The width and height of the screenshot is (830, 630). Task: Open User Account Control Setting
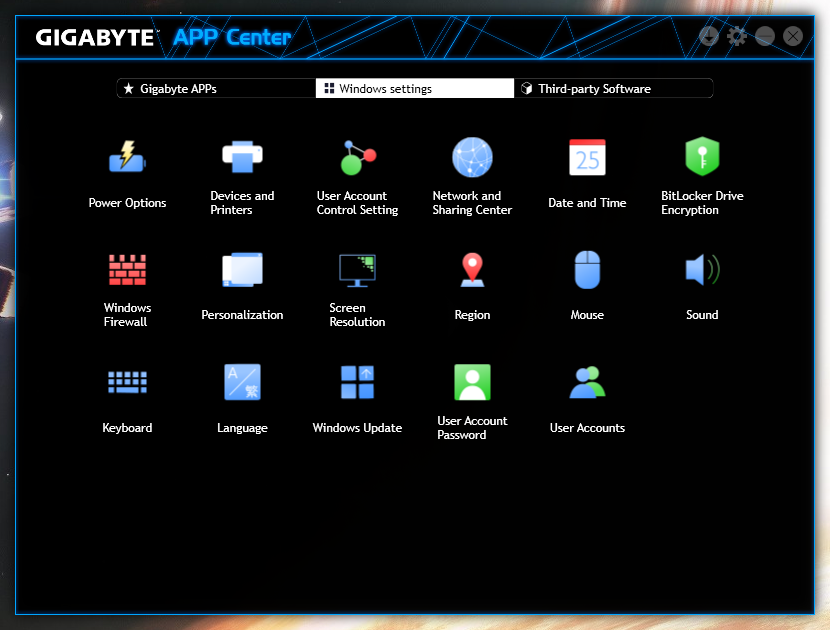tap(357, 158)
